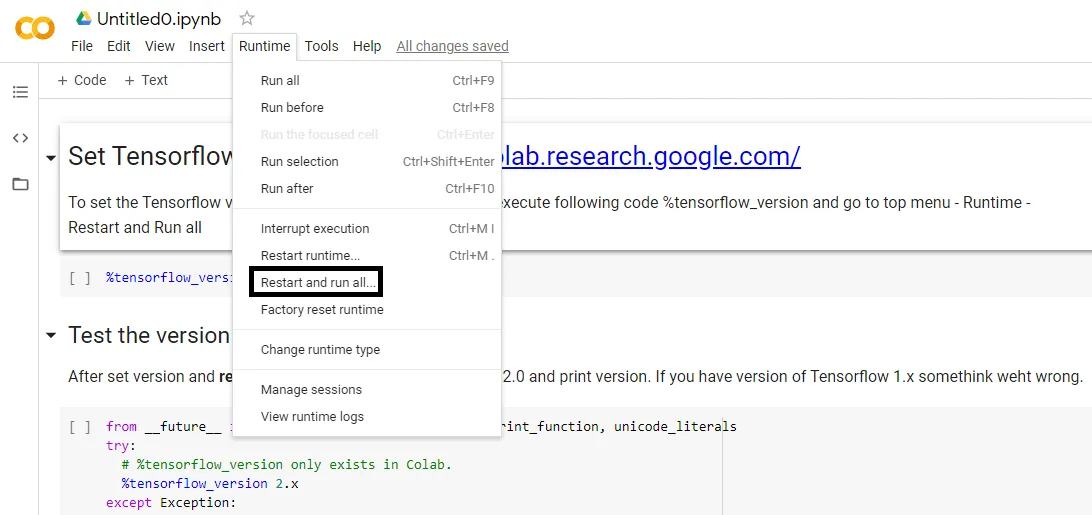
Task: Select Restart and run all...
Action: point(367,283)
